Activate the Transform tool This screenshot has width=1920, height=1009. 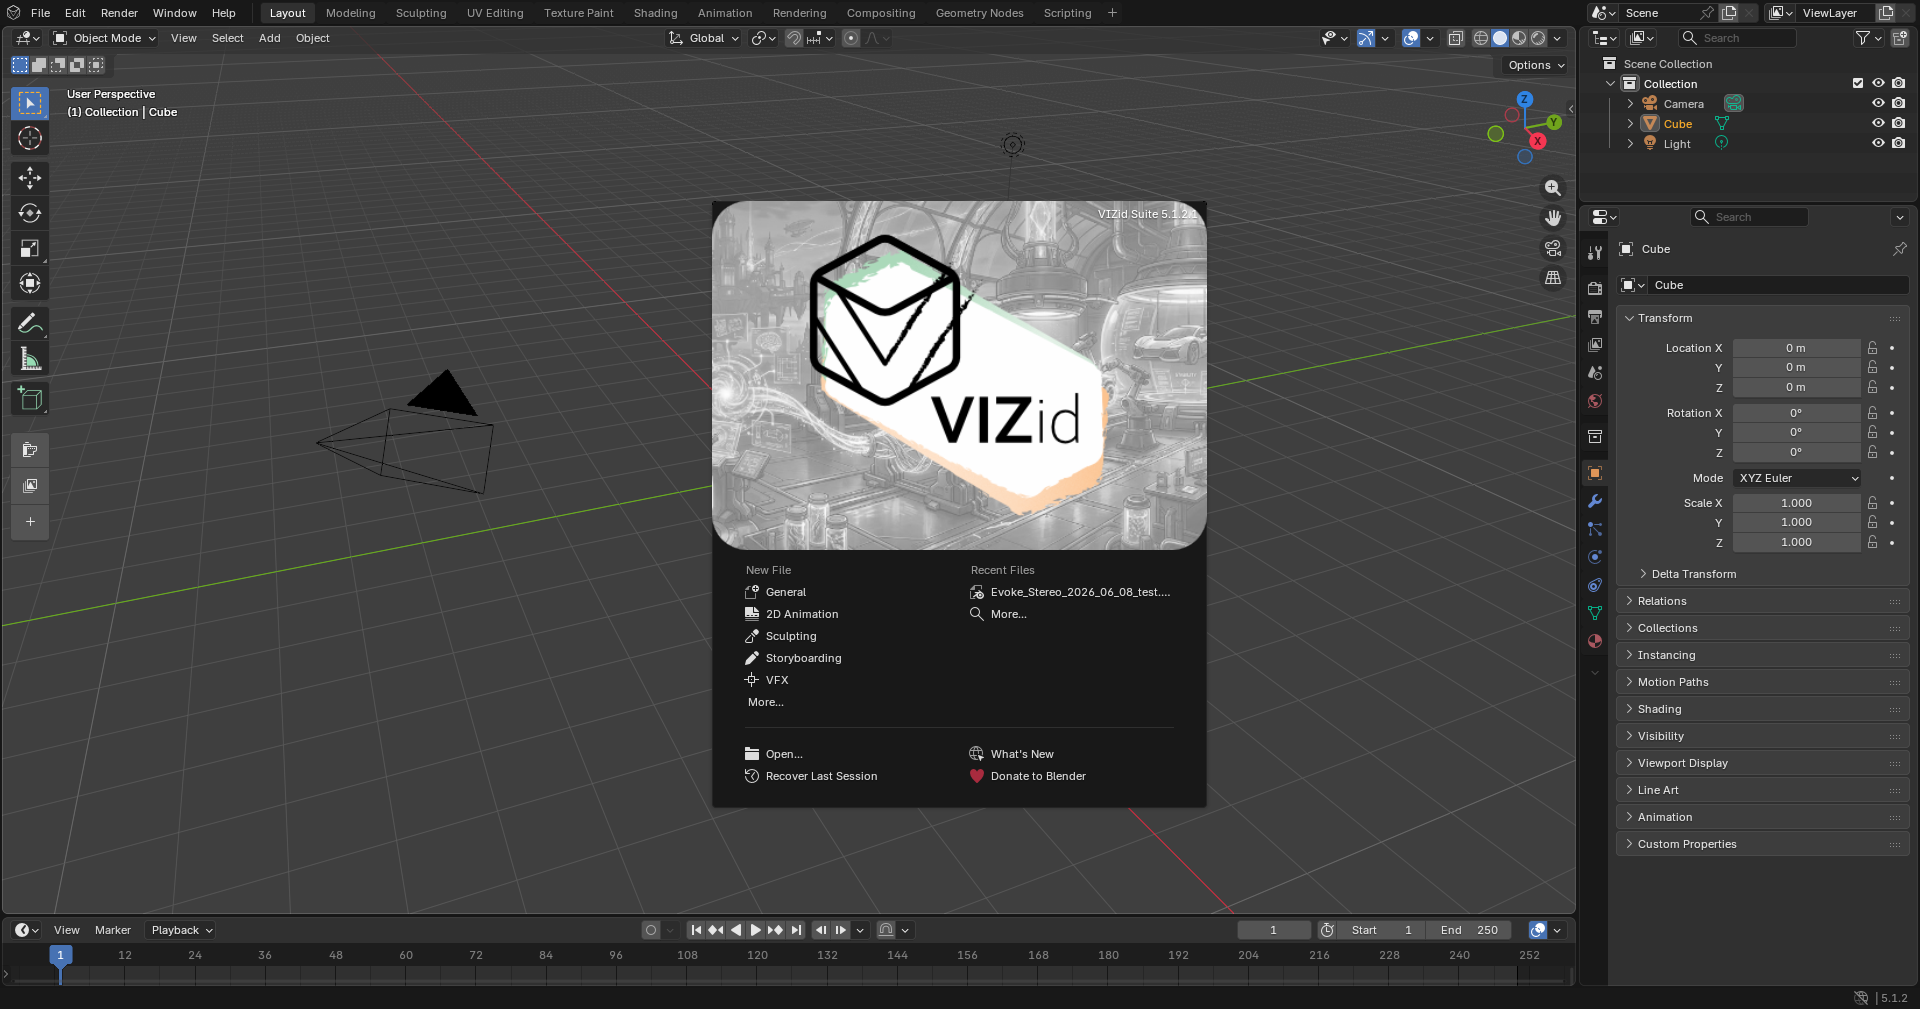click(30, 283)
